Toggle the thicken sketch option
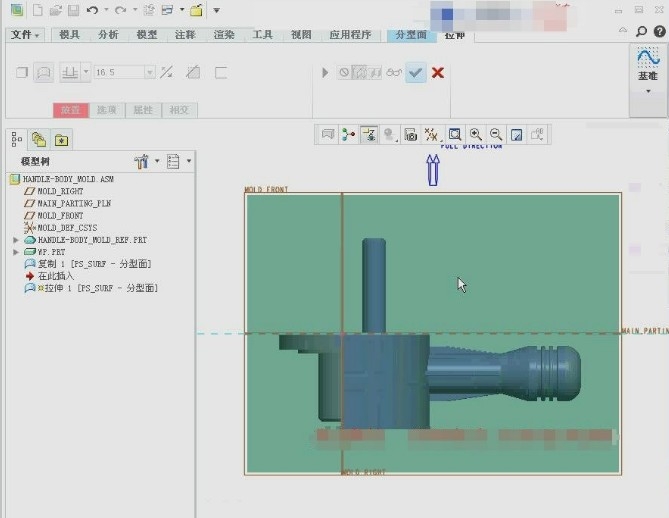This screenshot has width=669, height=518. point(221,73)
